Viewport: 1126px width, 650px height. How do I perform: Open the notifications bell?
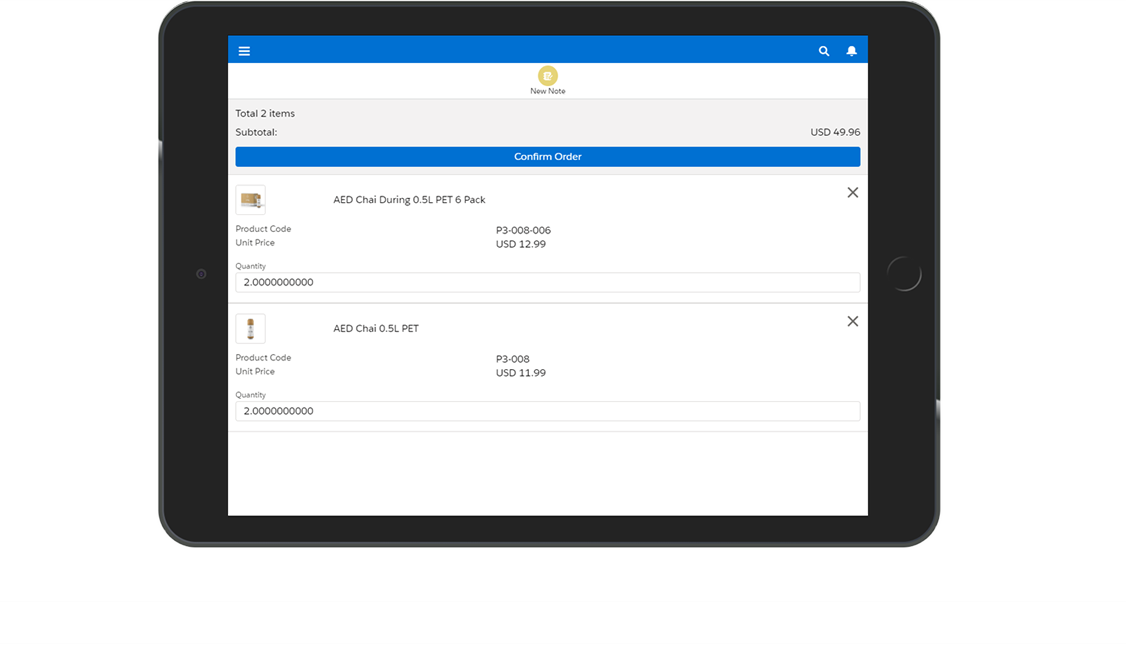coord(851,51)
